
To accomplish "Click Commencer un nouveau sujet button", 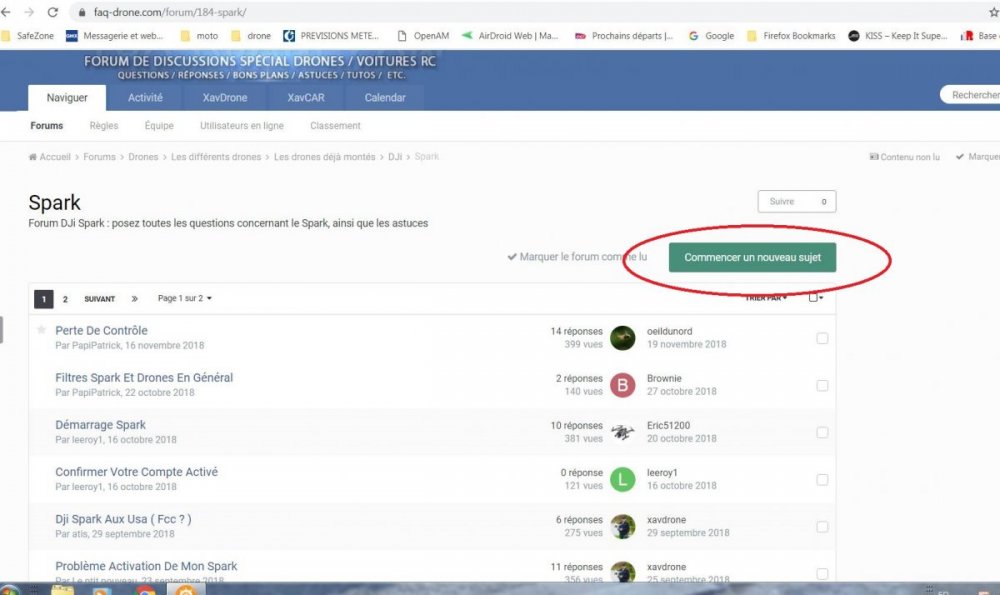I will pyautogui.click(x=752, y=257).
